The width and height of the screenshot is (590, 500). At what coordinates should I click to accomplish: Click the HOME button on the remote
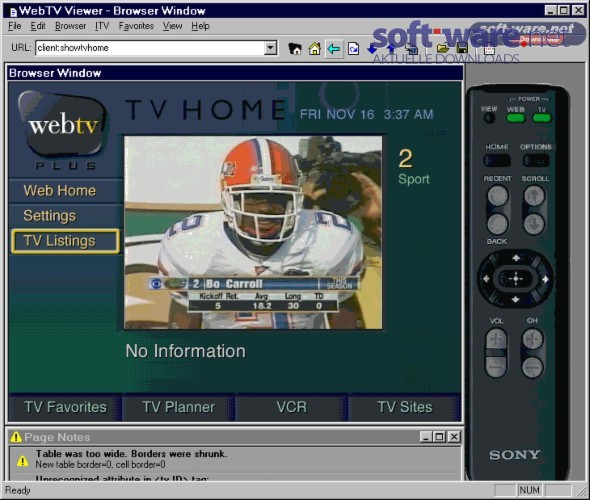pos(497,161)
